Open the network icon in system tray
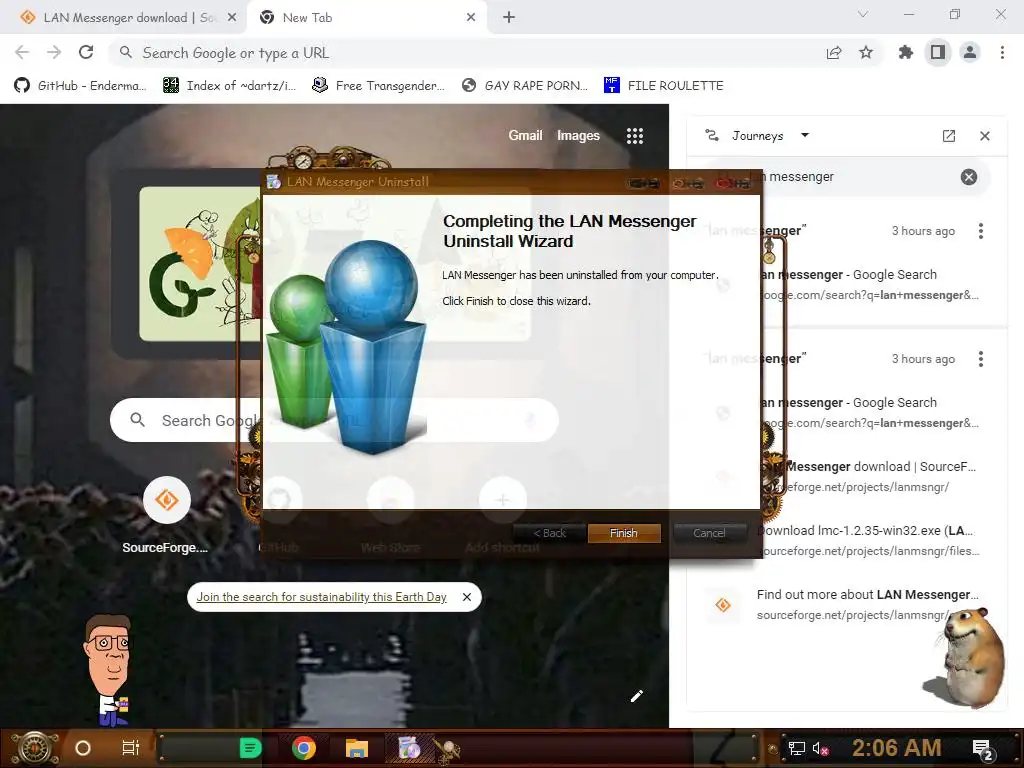The image size is (1024, 768). [x=796, y=748]
